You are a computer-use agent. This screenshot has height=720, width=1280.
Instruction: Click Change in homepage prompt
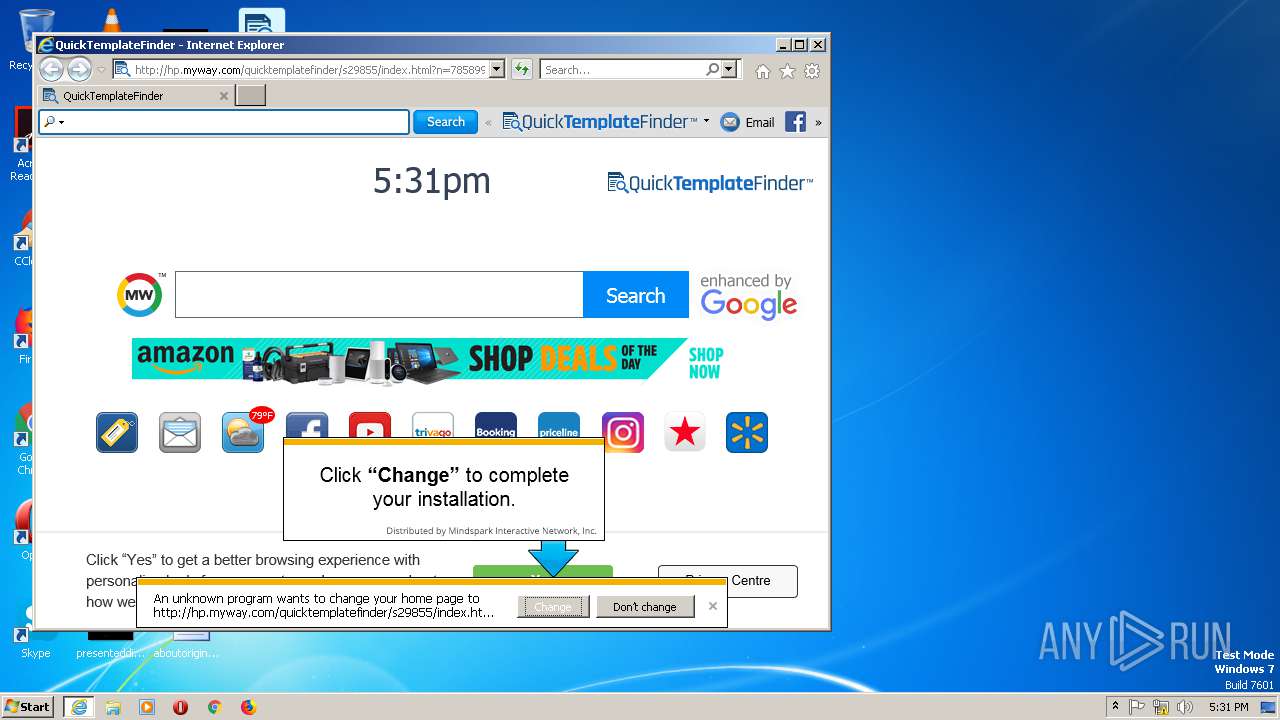point(553,607)
